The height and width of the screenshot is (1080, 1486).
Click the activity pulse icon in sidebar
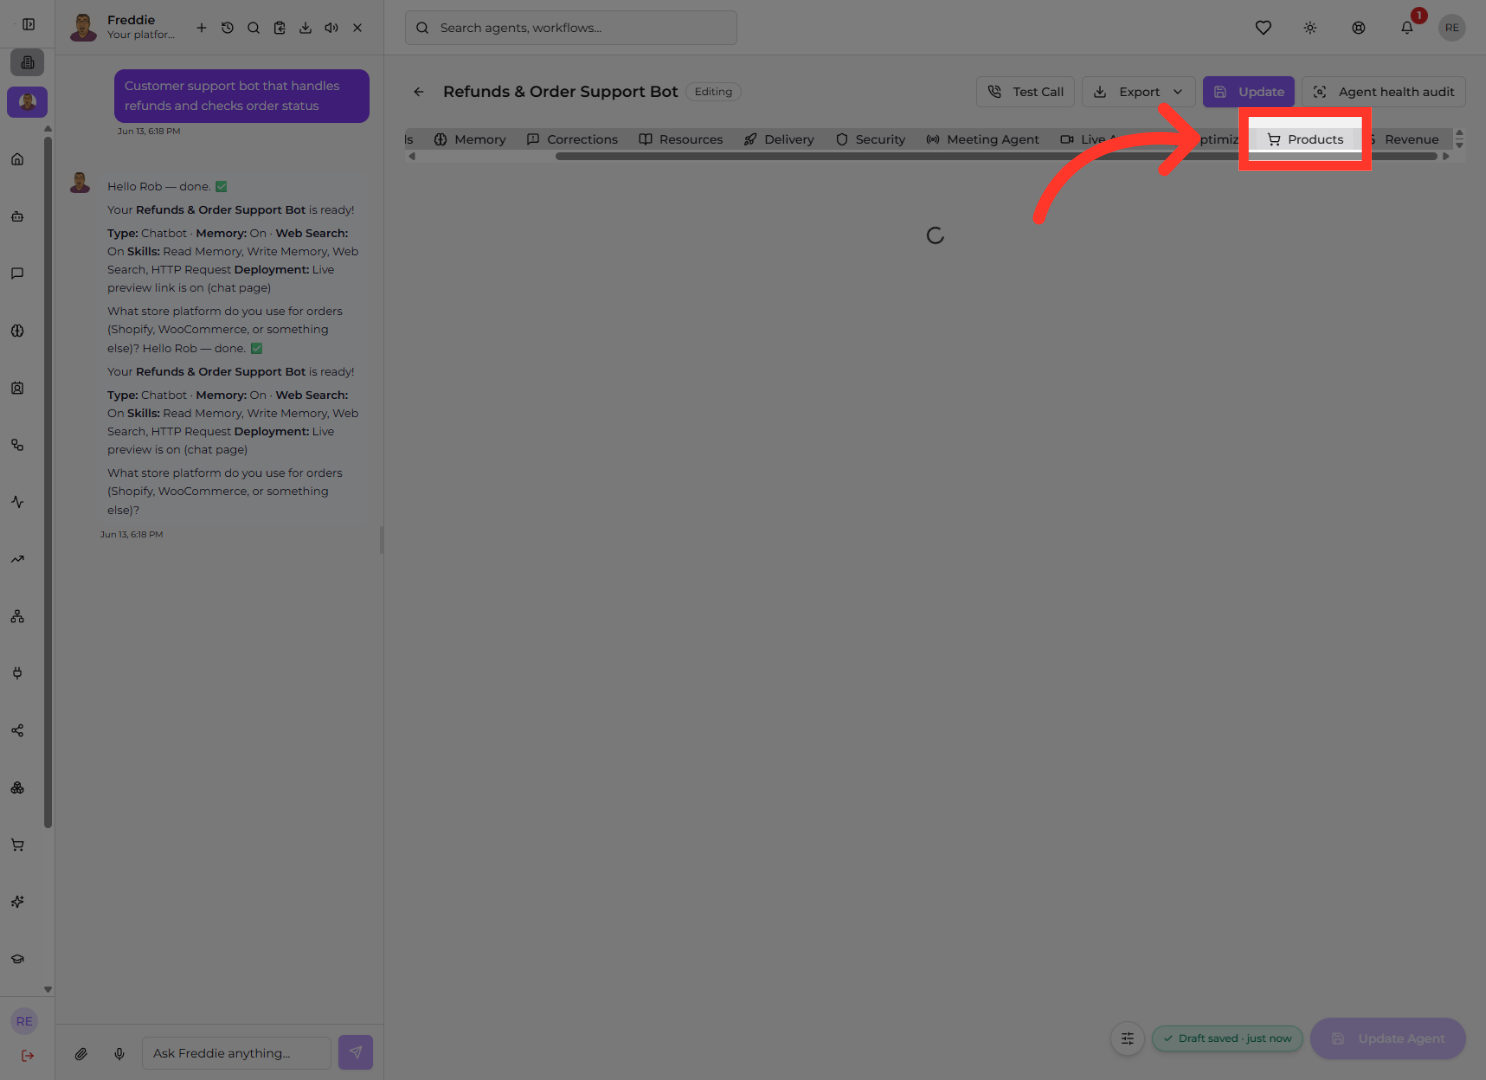[17, 502]
